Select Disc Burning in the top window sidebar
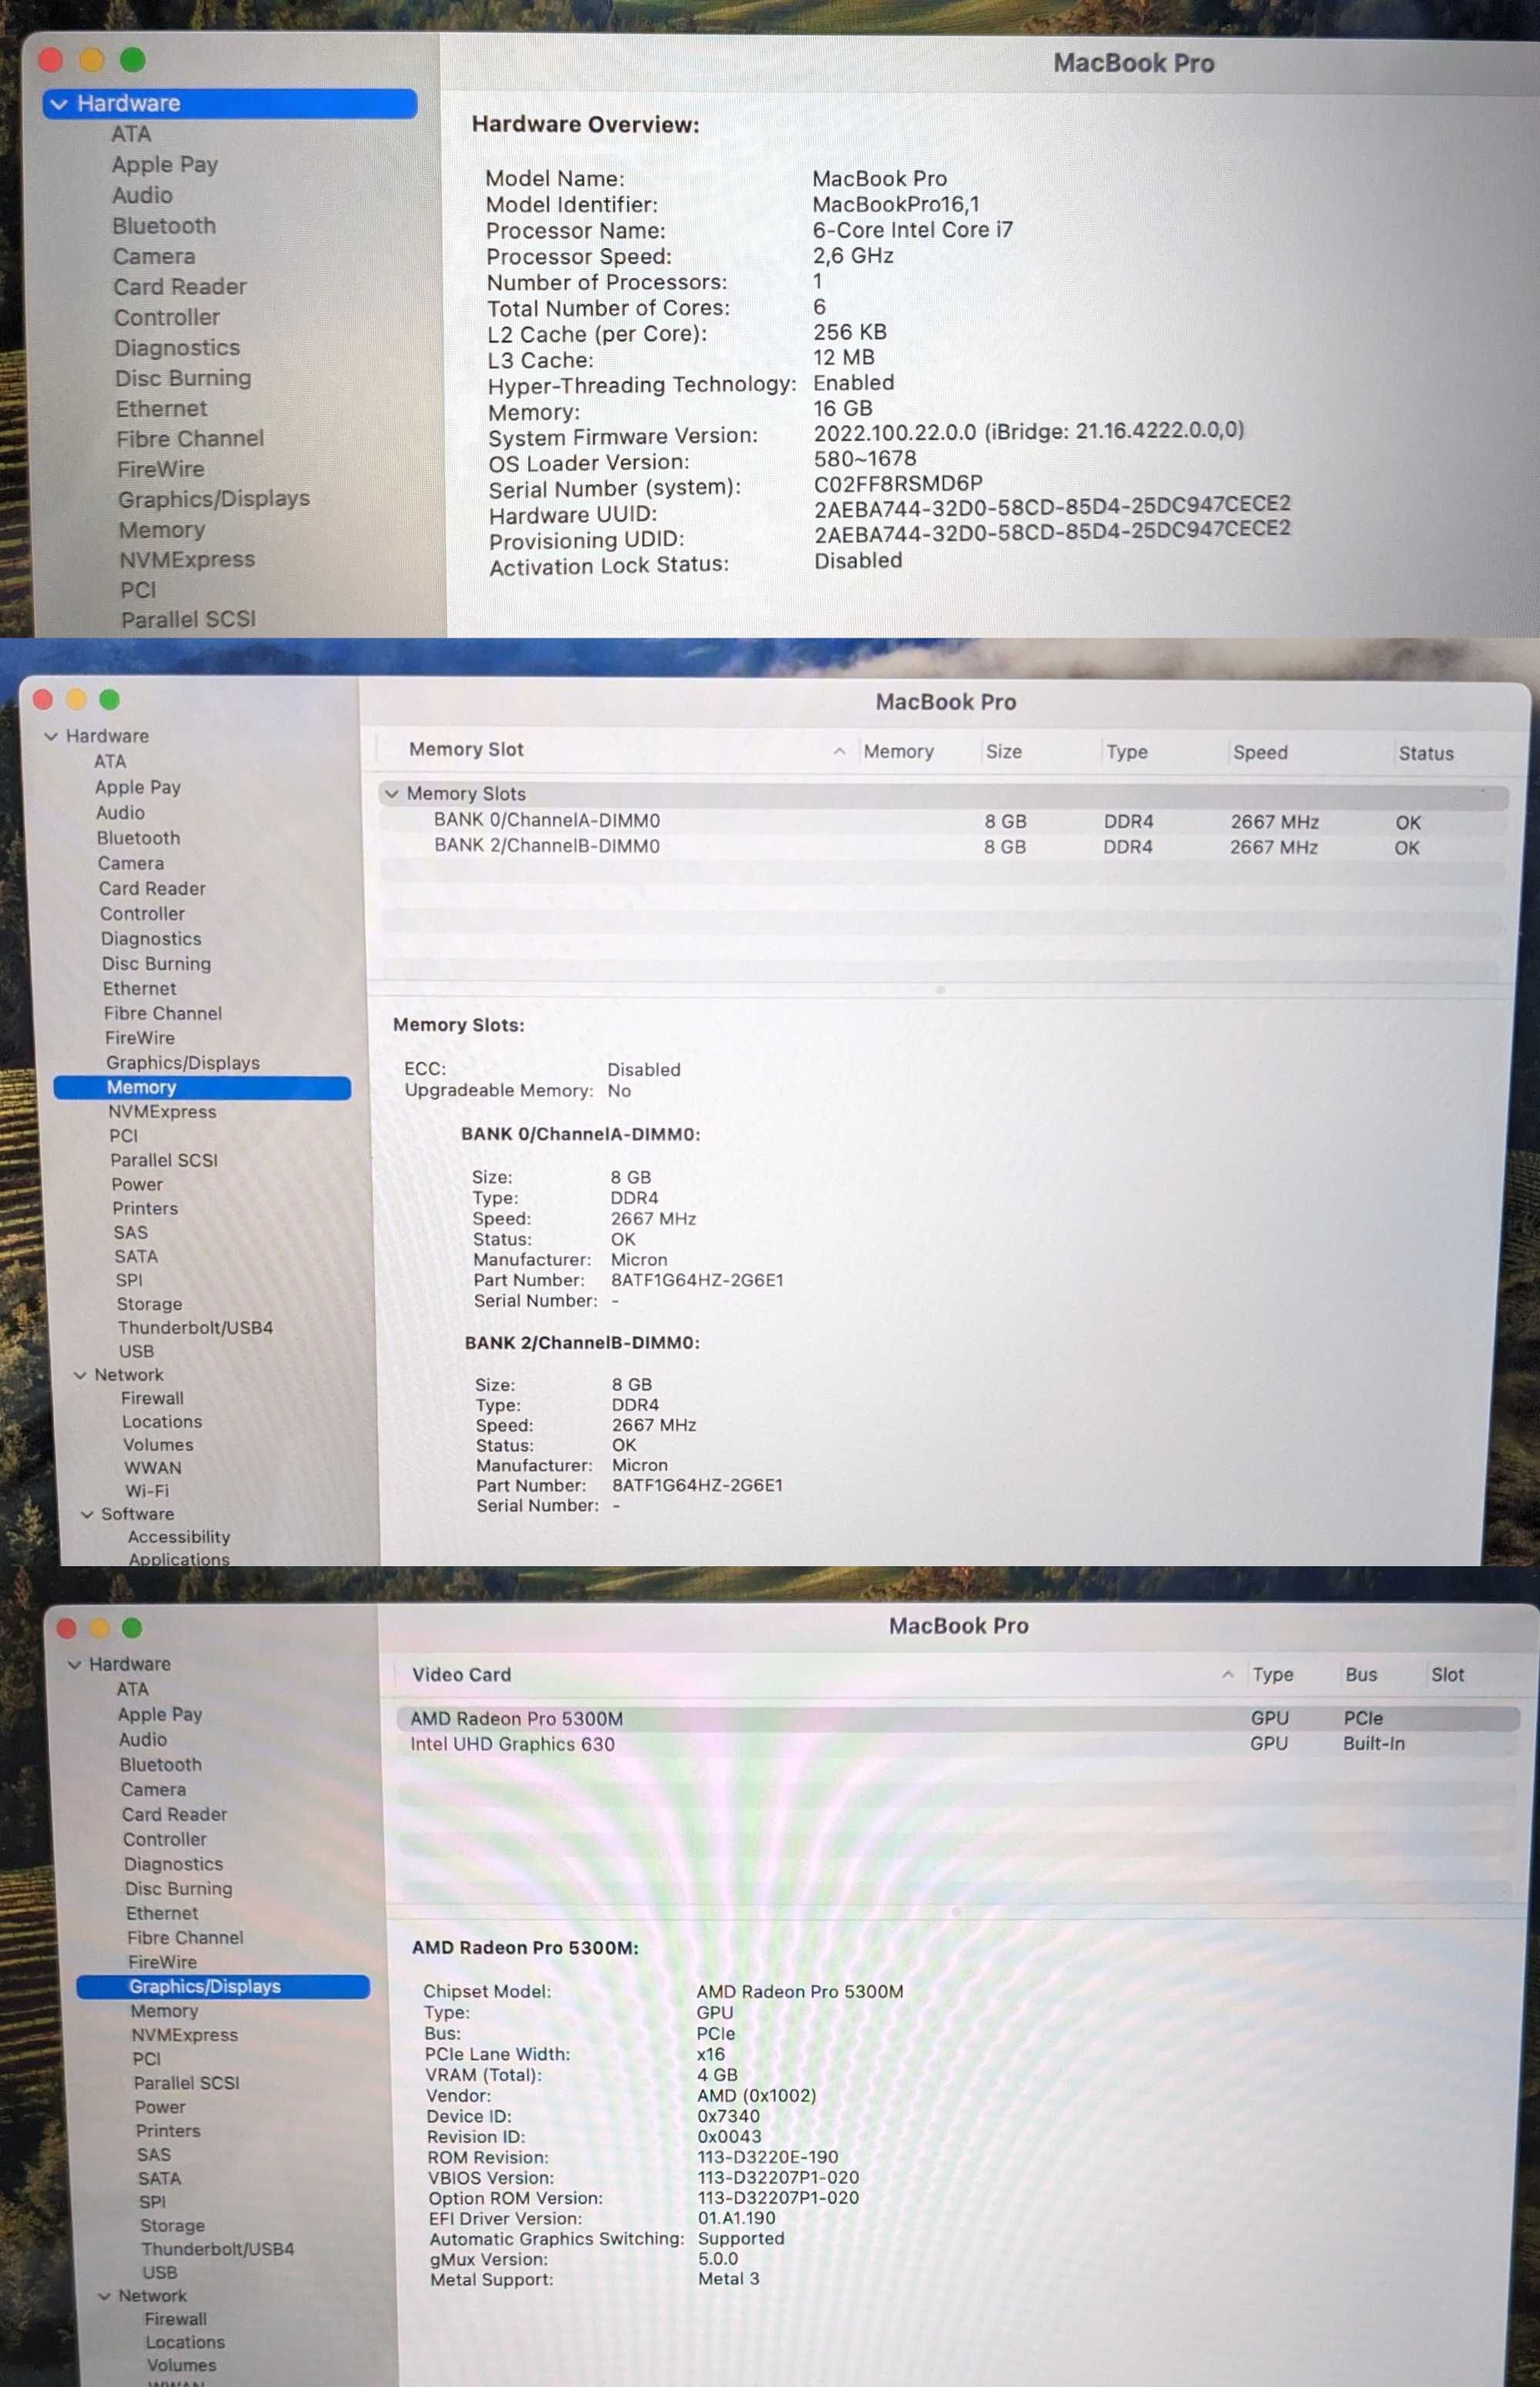1540x2387 pixels. pos(183,378)
